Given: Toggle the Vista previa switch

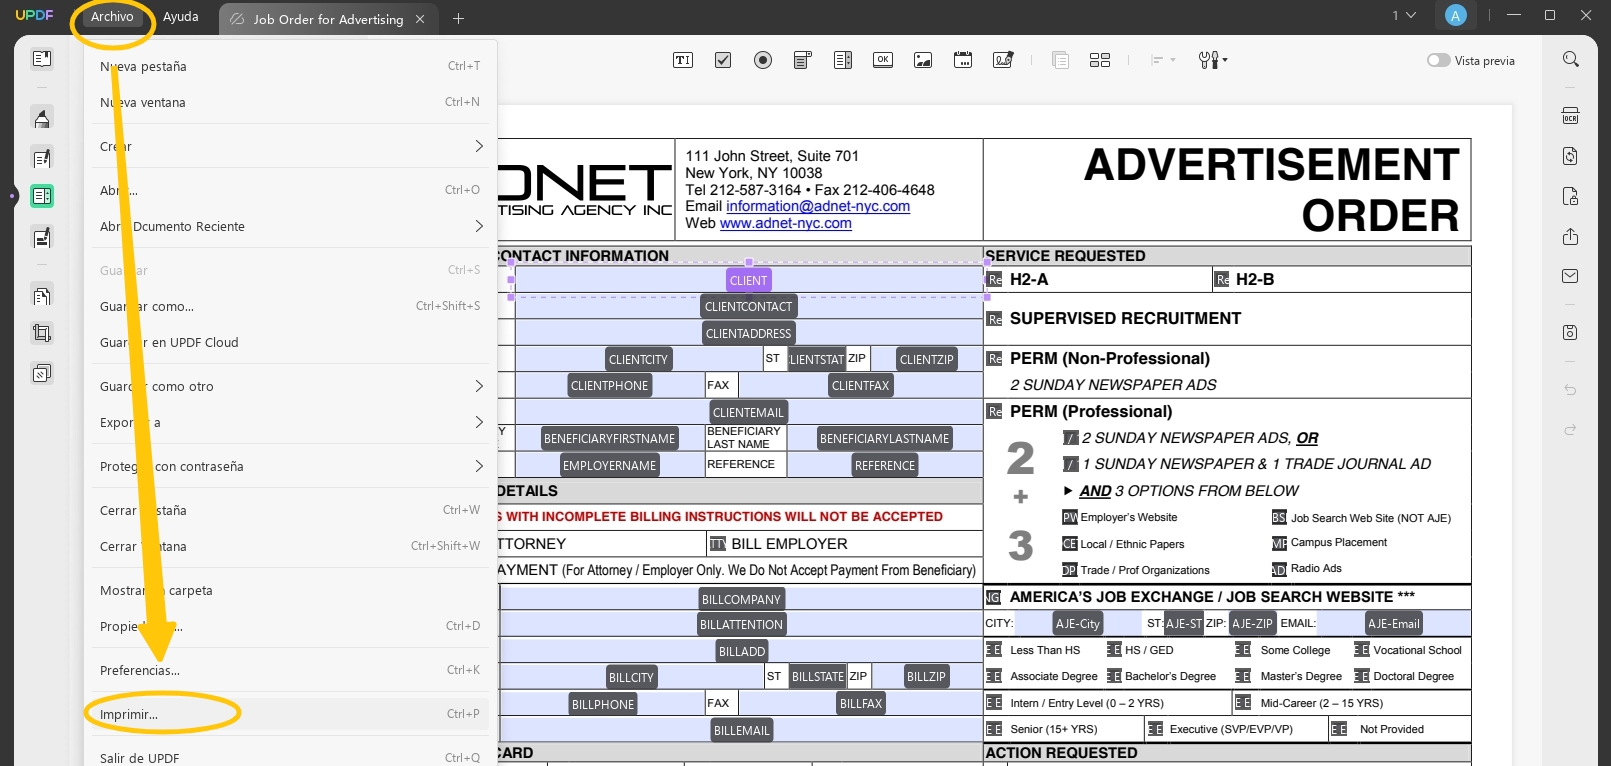Looking at the screenshot, I should [1438, 60].
